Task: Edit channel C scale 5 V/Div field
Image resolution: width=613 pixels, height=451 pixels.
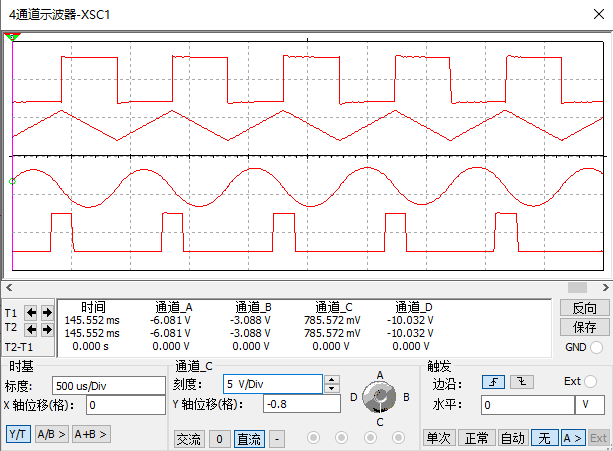Action: coord(273,384)
